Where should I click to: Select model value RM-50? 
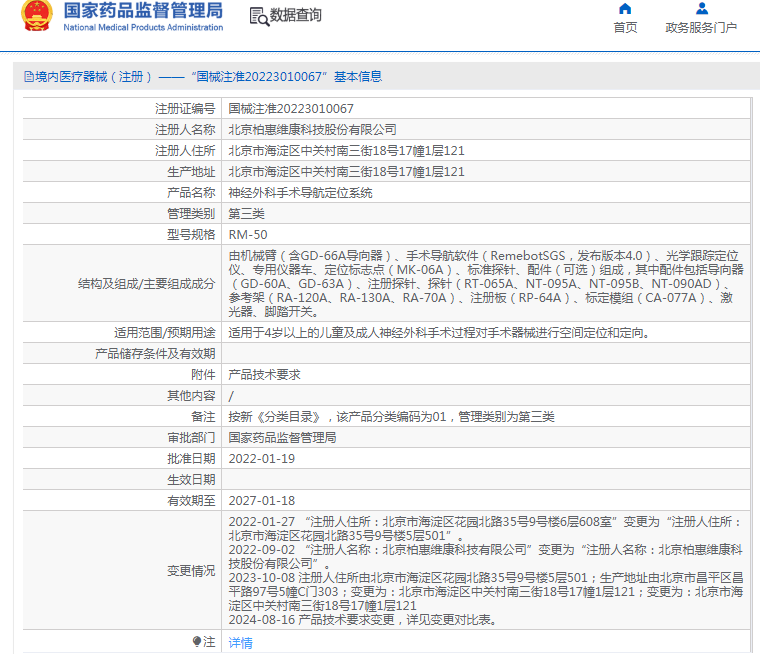248,235
